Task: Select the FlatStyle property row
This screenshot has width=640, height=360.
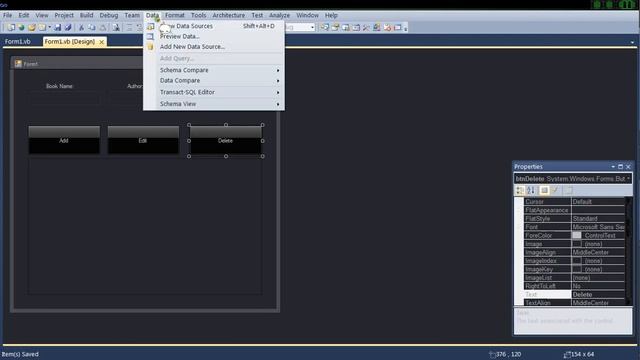Action: (x=574, y=218)
